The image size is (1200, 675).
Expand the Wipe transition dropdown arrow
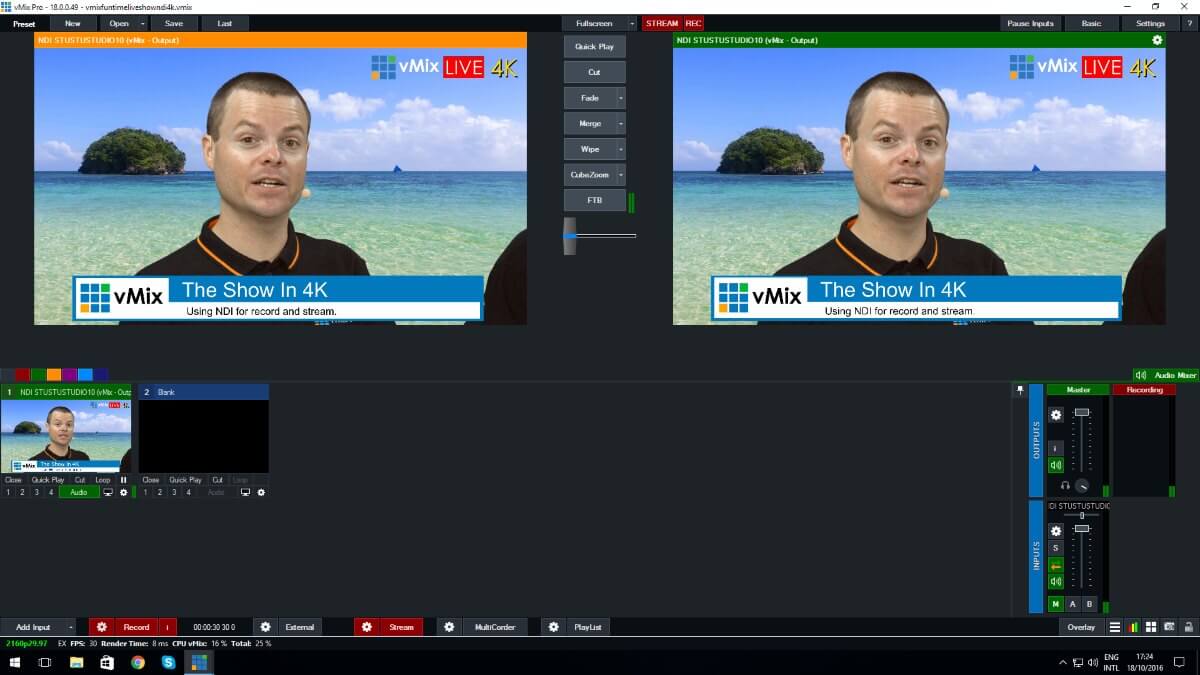pyautogui.click(x=621, y=149)
